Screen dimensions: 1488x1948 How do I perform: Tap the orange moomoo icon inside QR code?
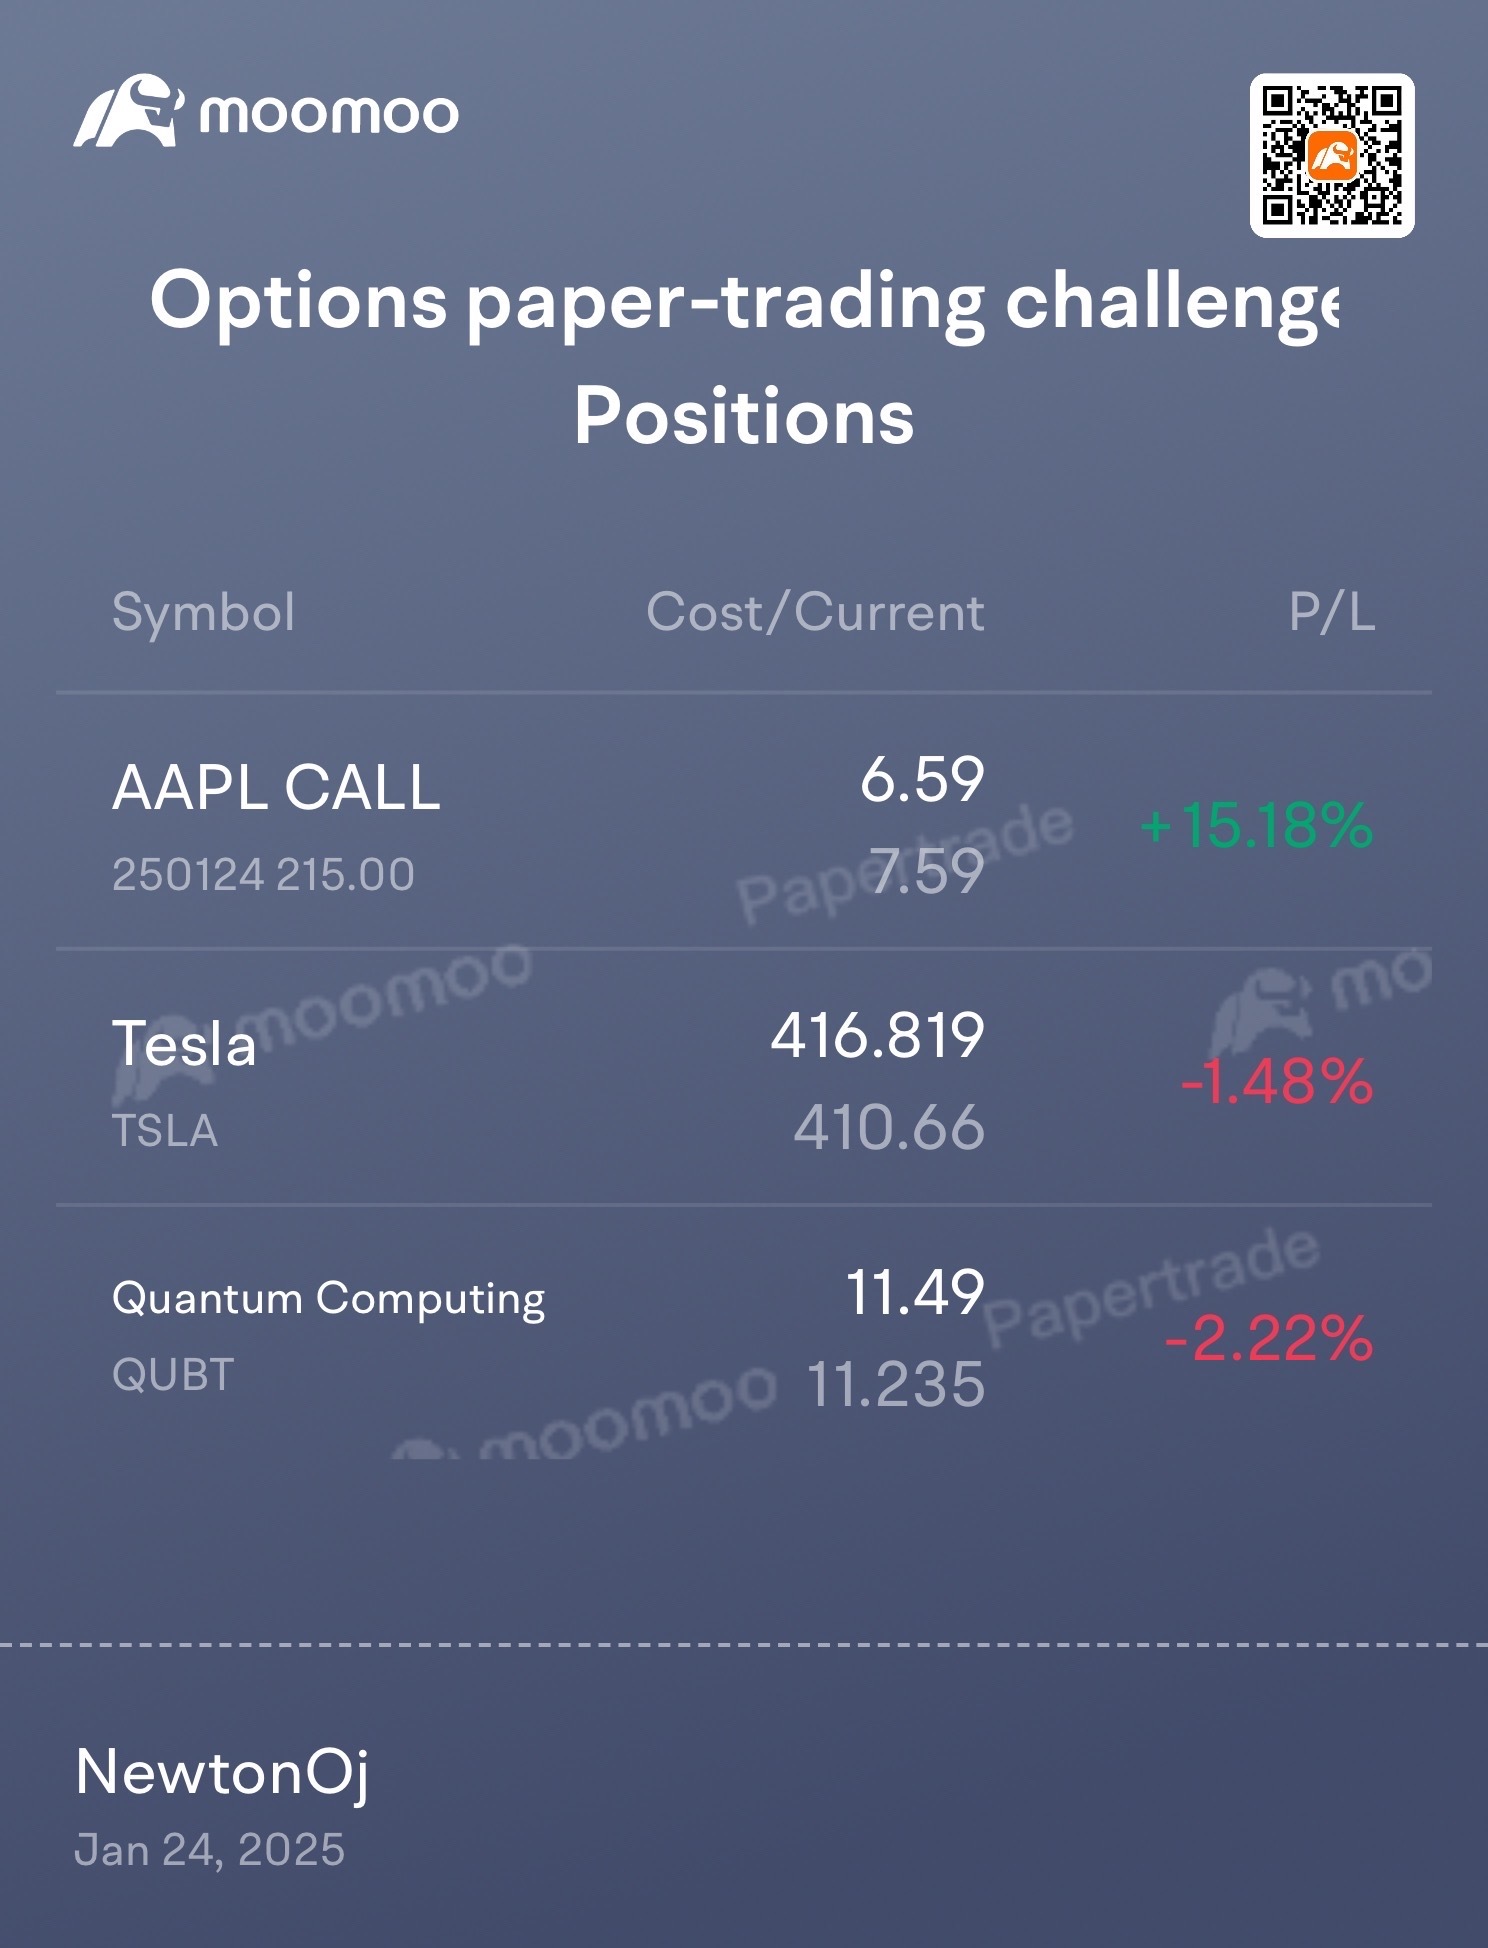(x=1332, y=156)
